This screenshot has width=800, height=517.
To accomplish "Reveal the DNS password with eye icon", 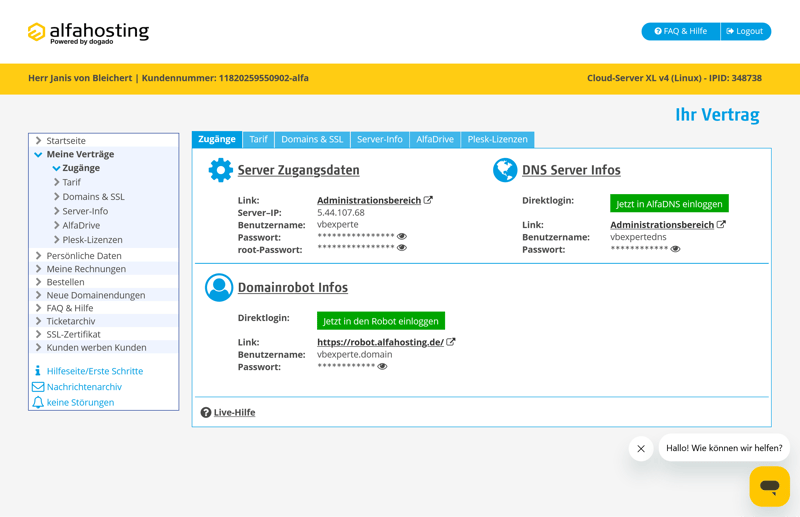I will (x=675, y=249).
